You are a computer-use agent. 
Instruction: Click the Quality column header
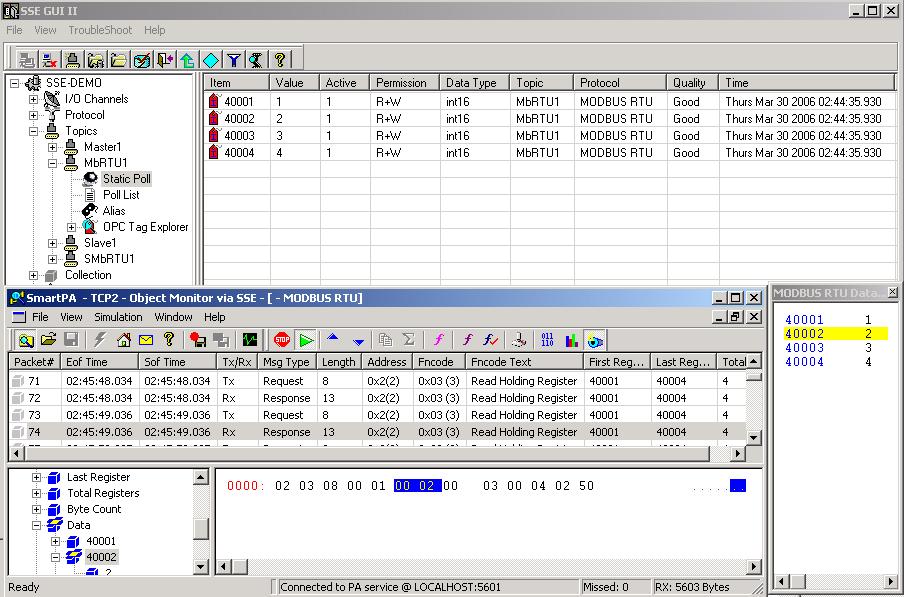[x=692, y=83]
